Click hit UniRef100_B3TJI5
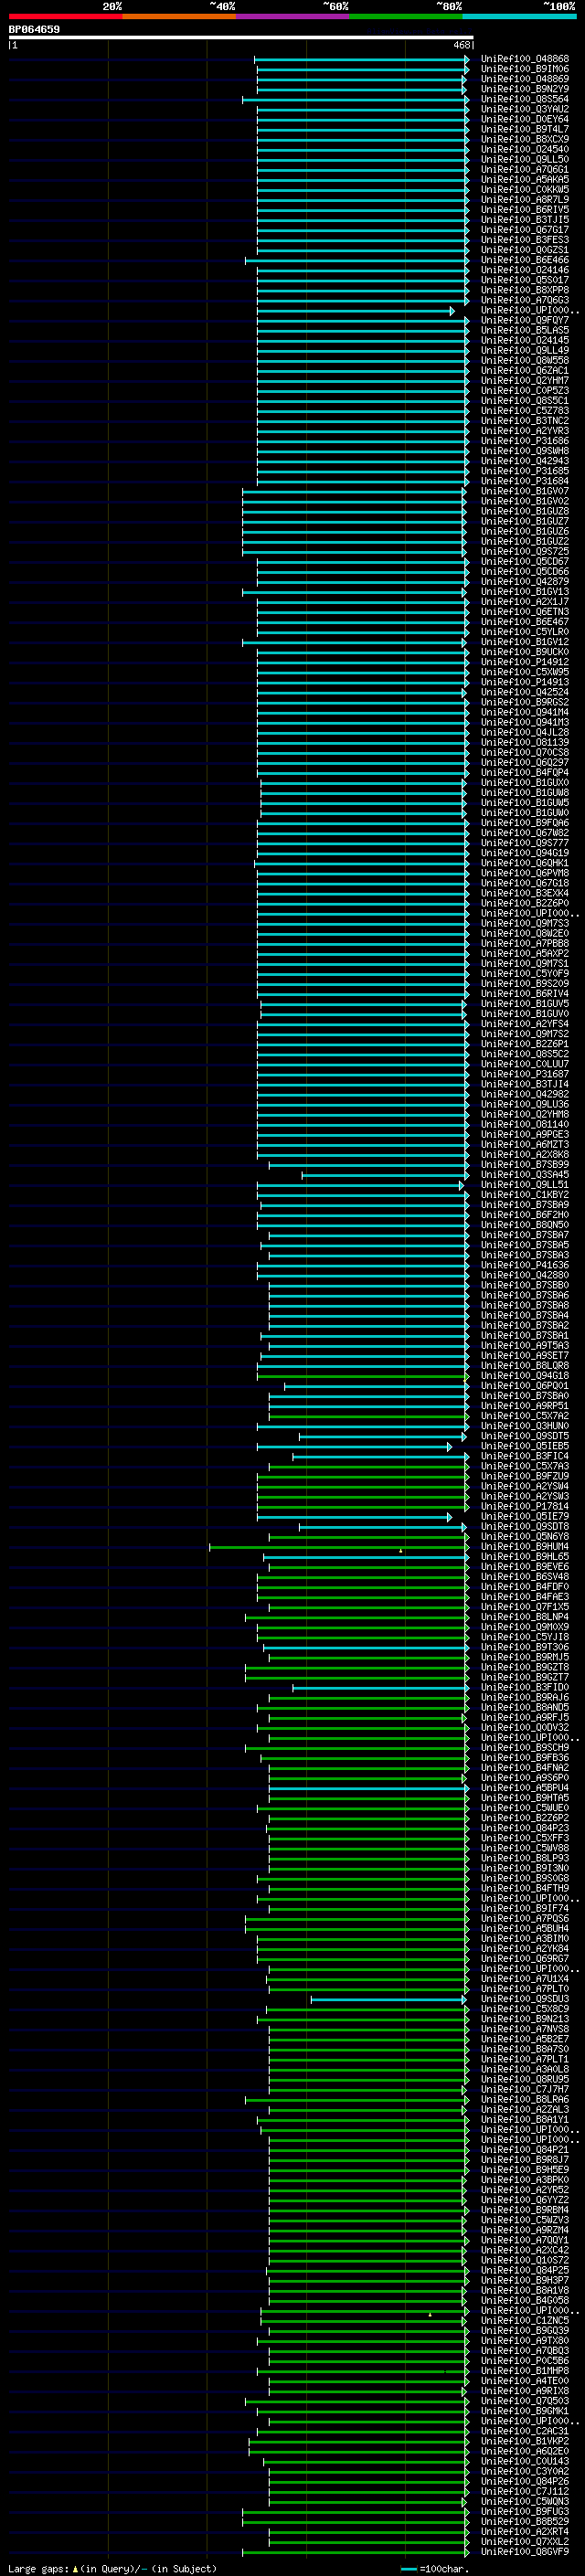 click(525, 219)
